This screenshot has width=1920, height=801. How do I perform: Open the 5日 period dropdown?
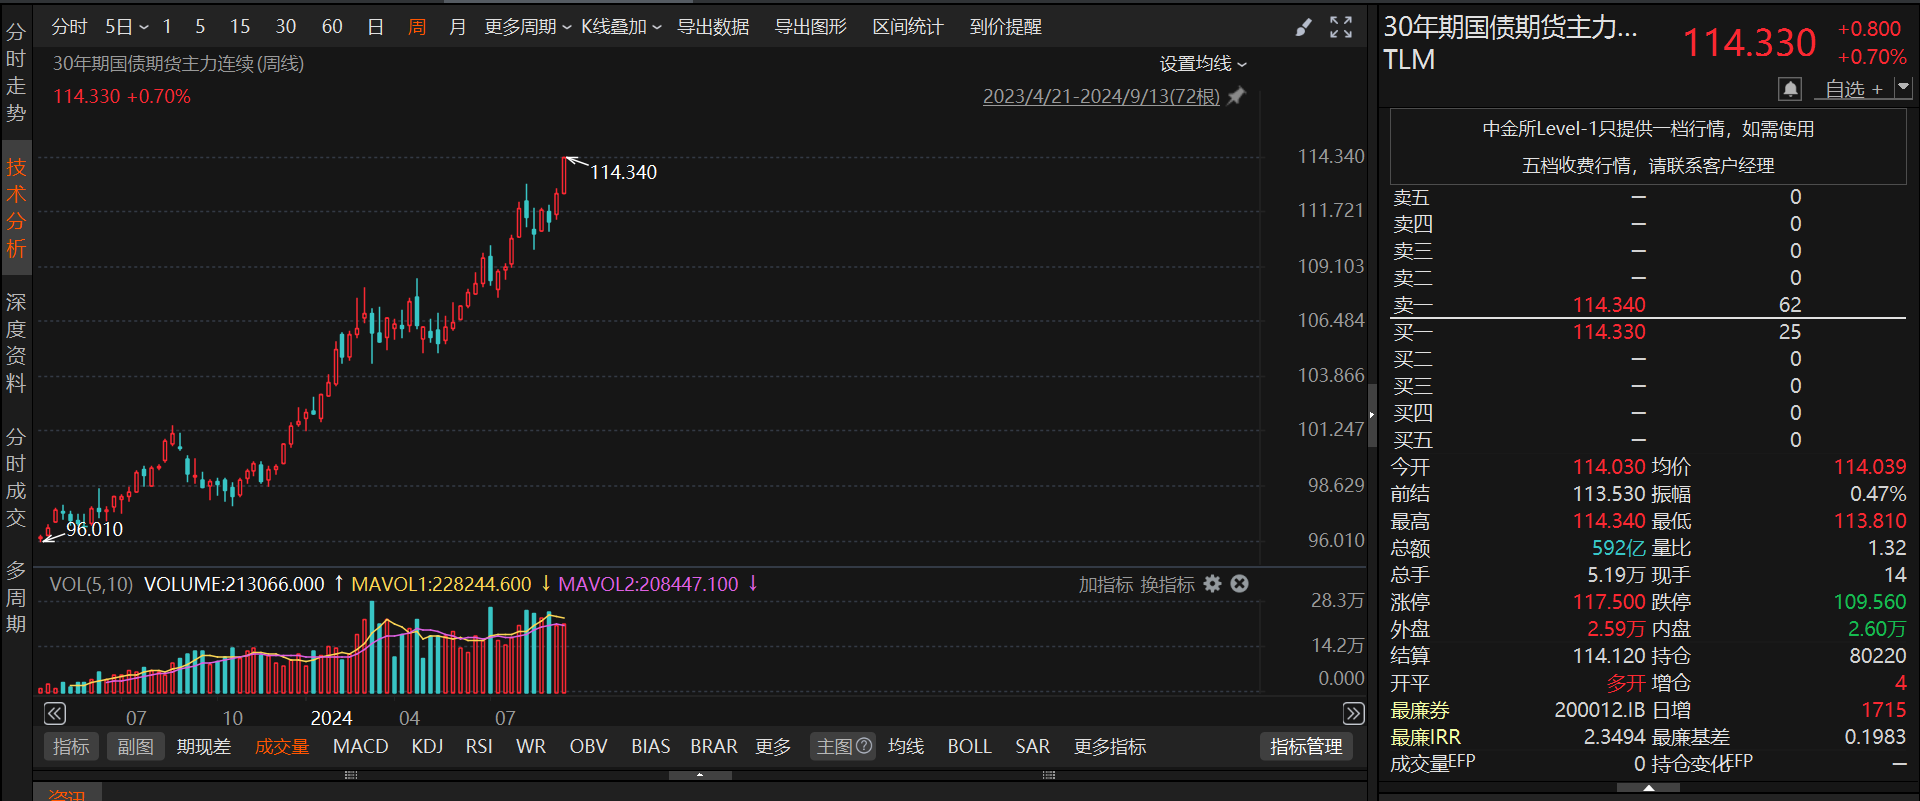(127, 27)
